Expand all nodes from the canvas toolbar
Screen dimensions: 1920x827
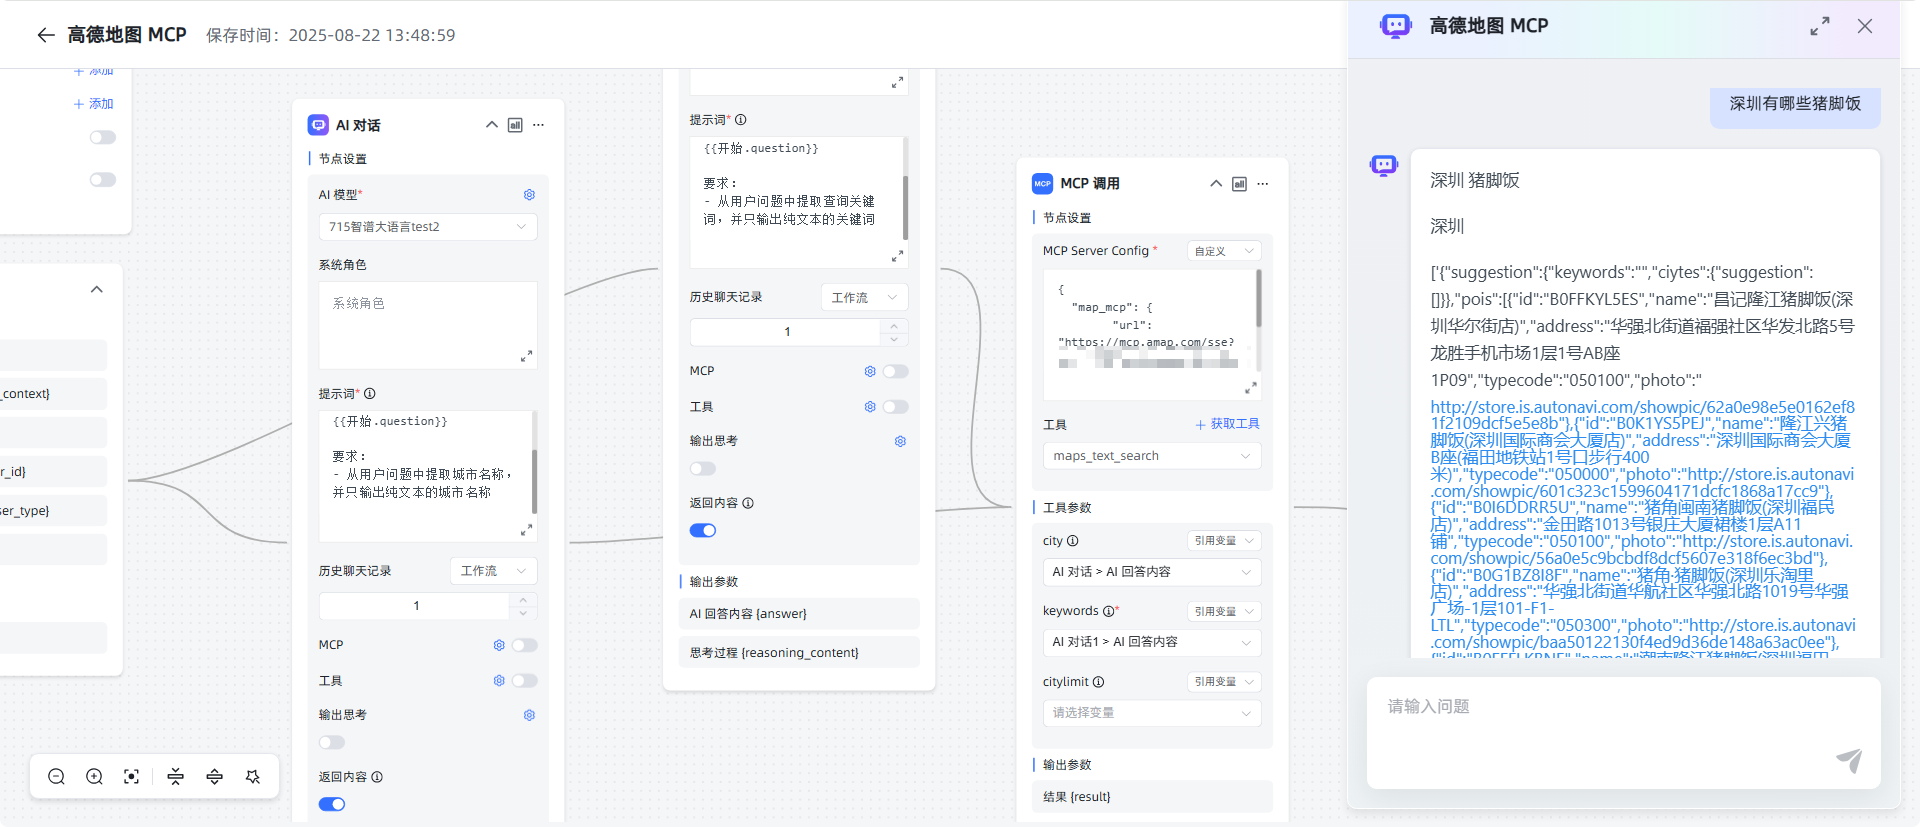click(214, 777)
